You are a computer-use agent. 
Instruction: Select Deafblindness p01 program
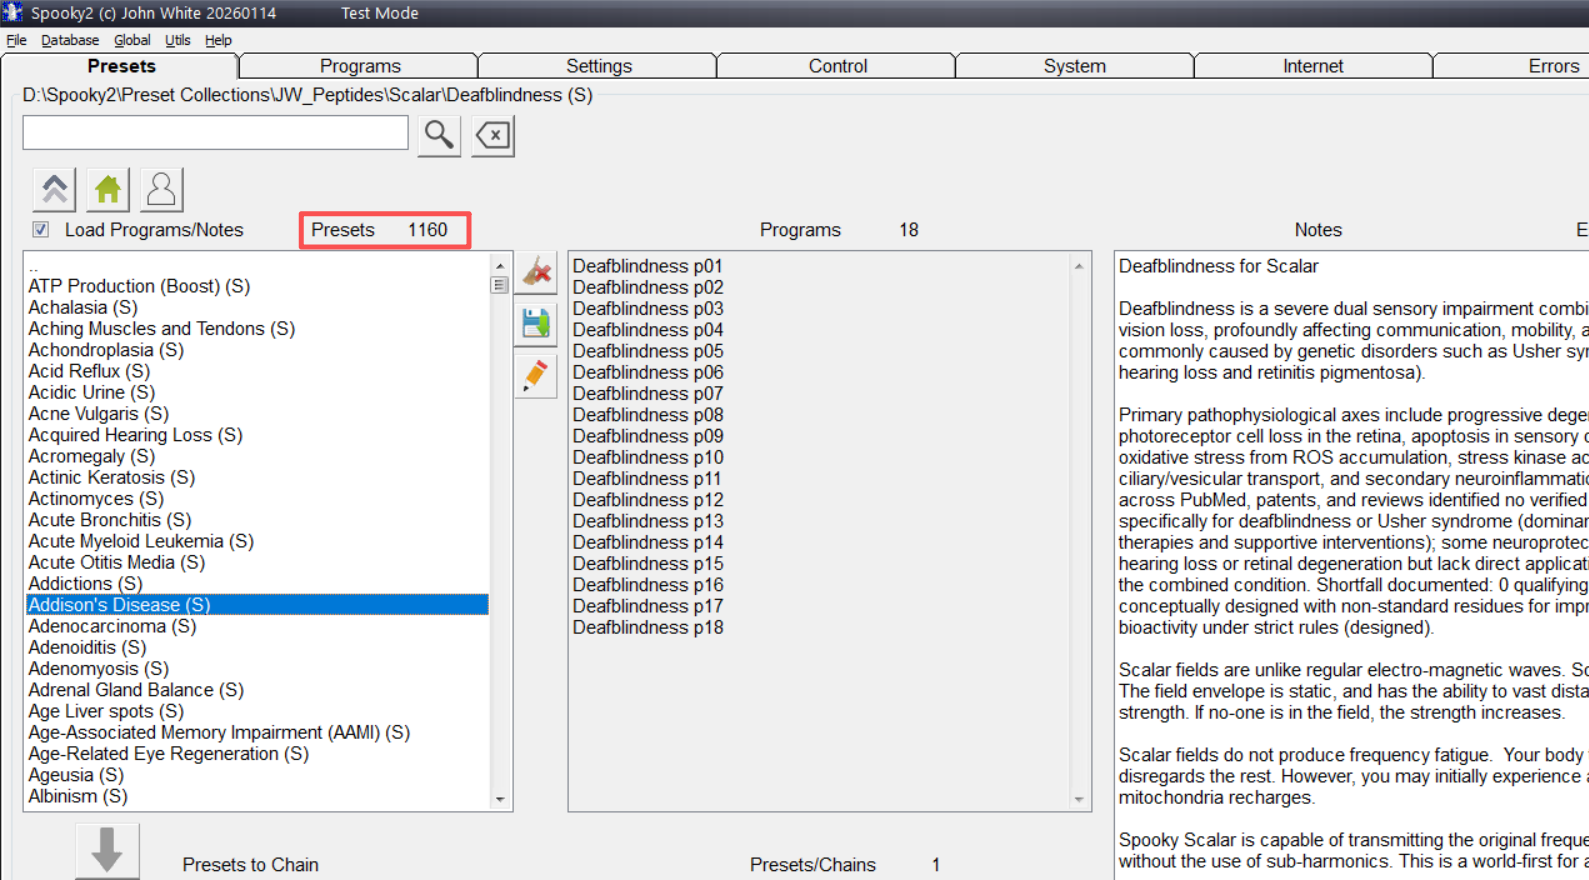(648, 266)
